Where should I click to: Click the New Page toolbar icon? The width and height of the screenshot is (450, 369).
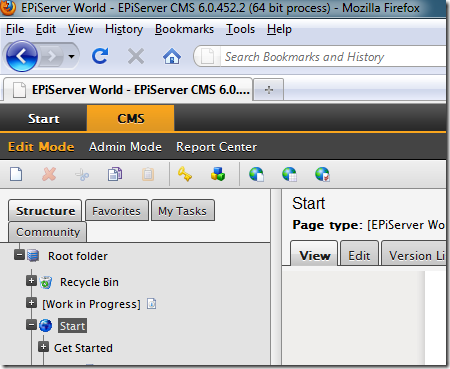(x=16, y=174)
